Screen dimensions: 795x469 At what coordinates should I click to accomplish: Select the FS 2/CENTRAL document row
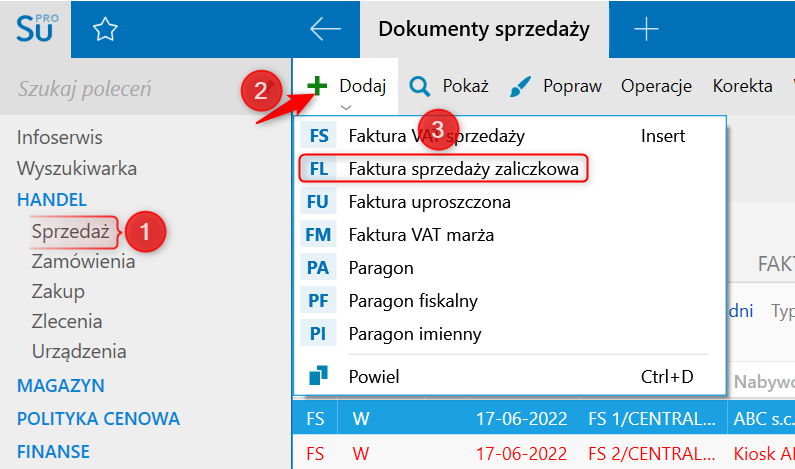(543, 453)
